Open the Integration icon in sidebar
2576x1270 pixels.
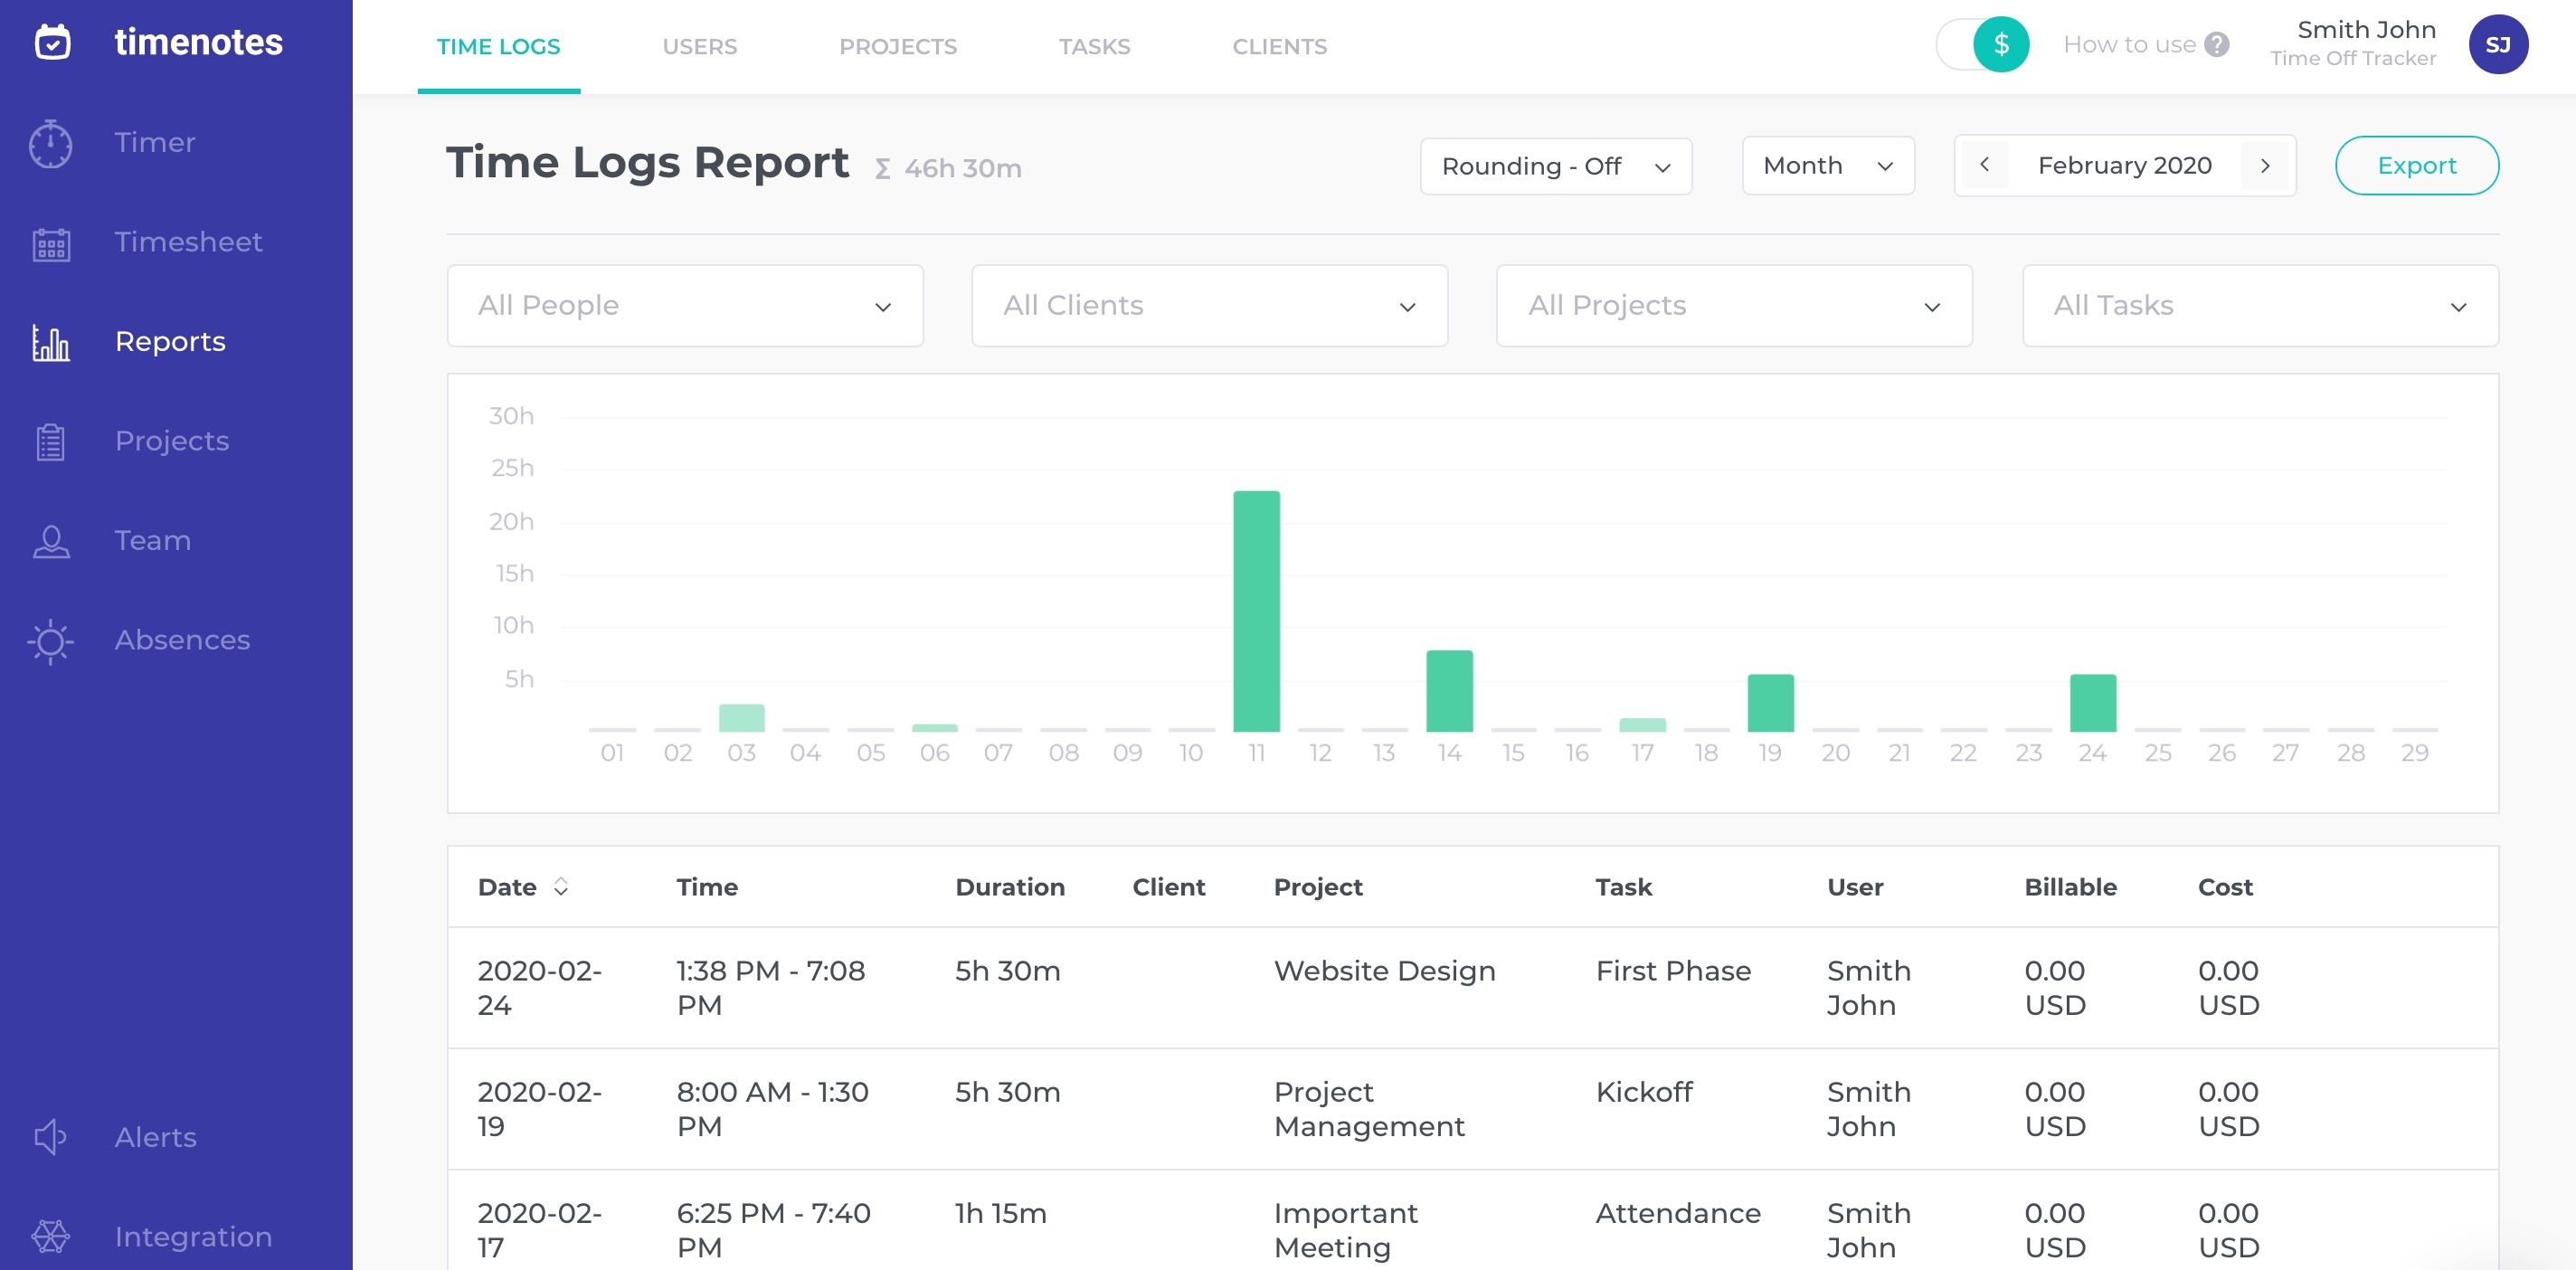point(50,1237)
